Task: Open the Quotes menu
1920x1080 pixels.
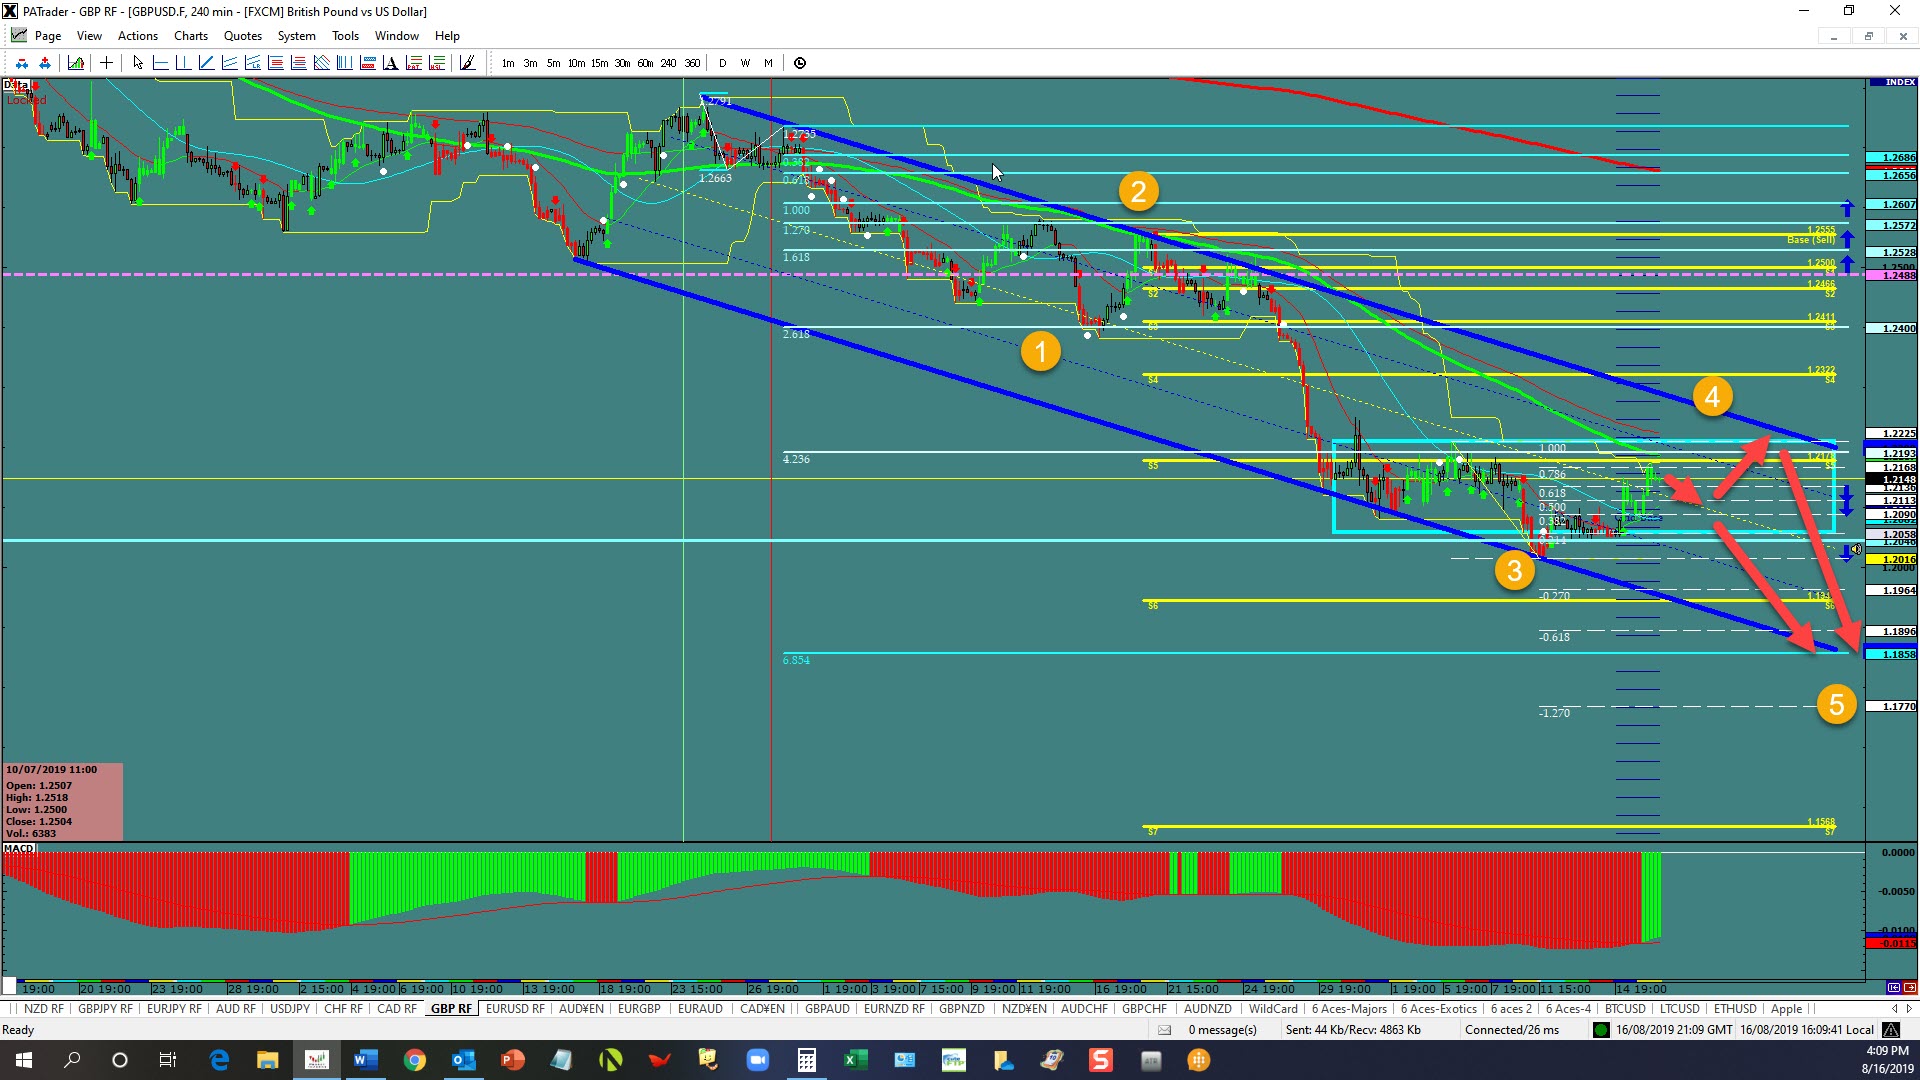Action: tap(243, 36)
